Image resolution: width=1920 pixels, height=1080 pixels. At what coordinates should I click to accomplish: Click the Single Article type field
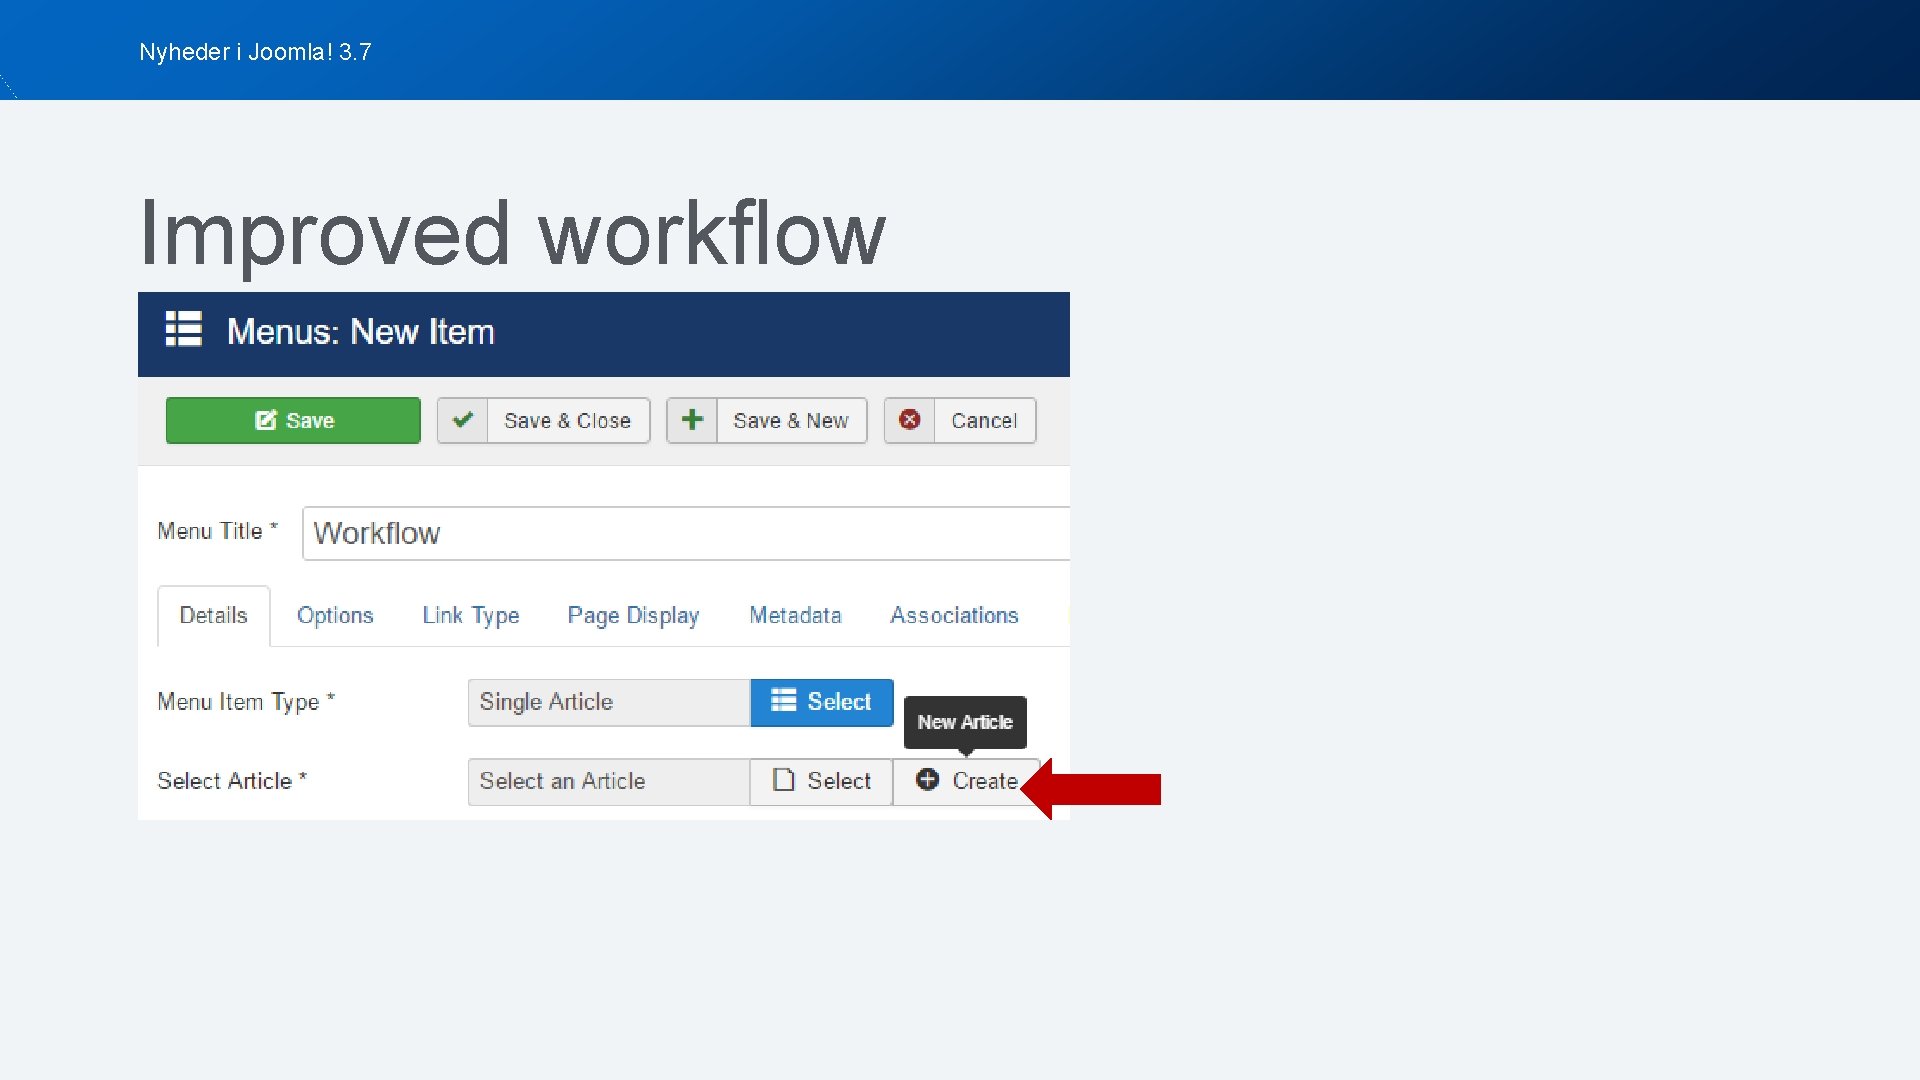[609, 702]
